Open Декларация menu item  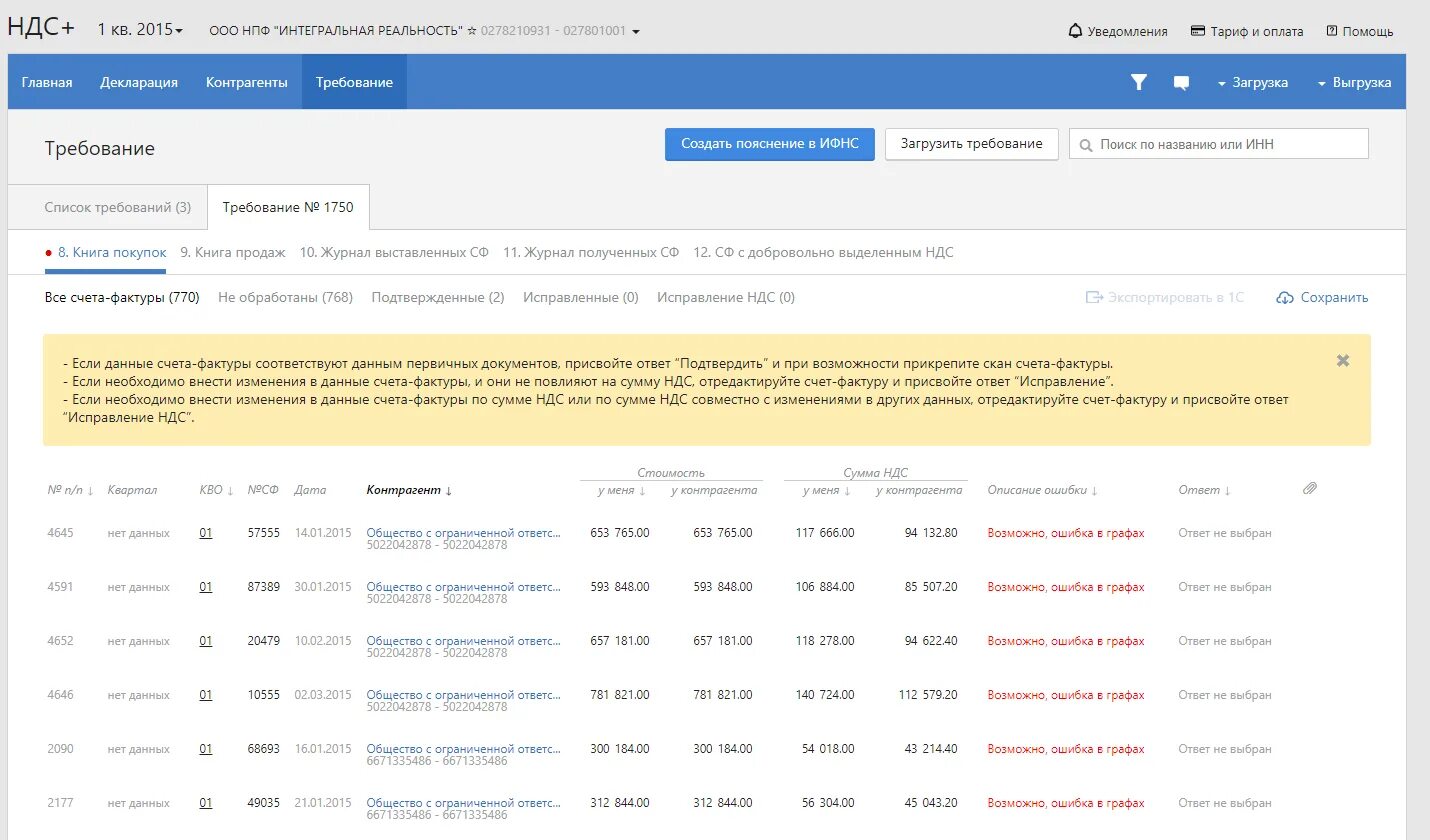139,82
